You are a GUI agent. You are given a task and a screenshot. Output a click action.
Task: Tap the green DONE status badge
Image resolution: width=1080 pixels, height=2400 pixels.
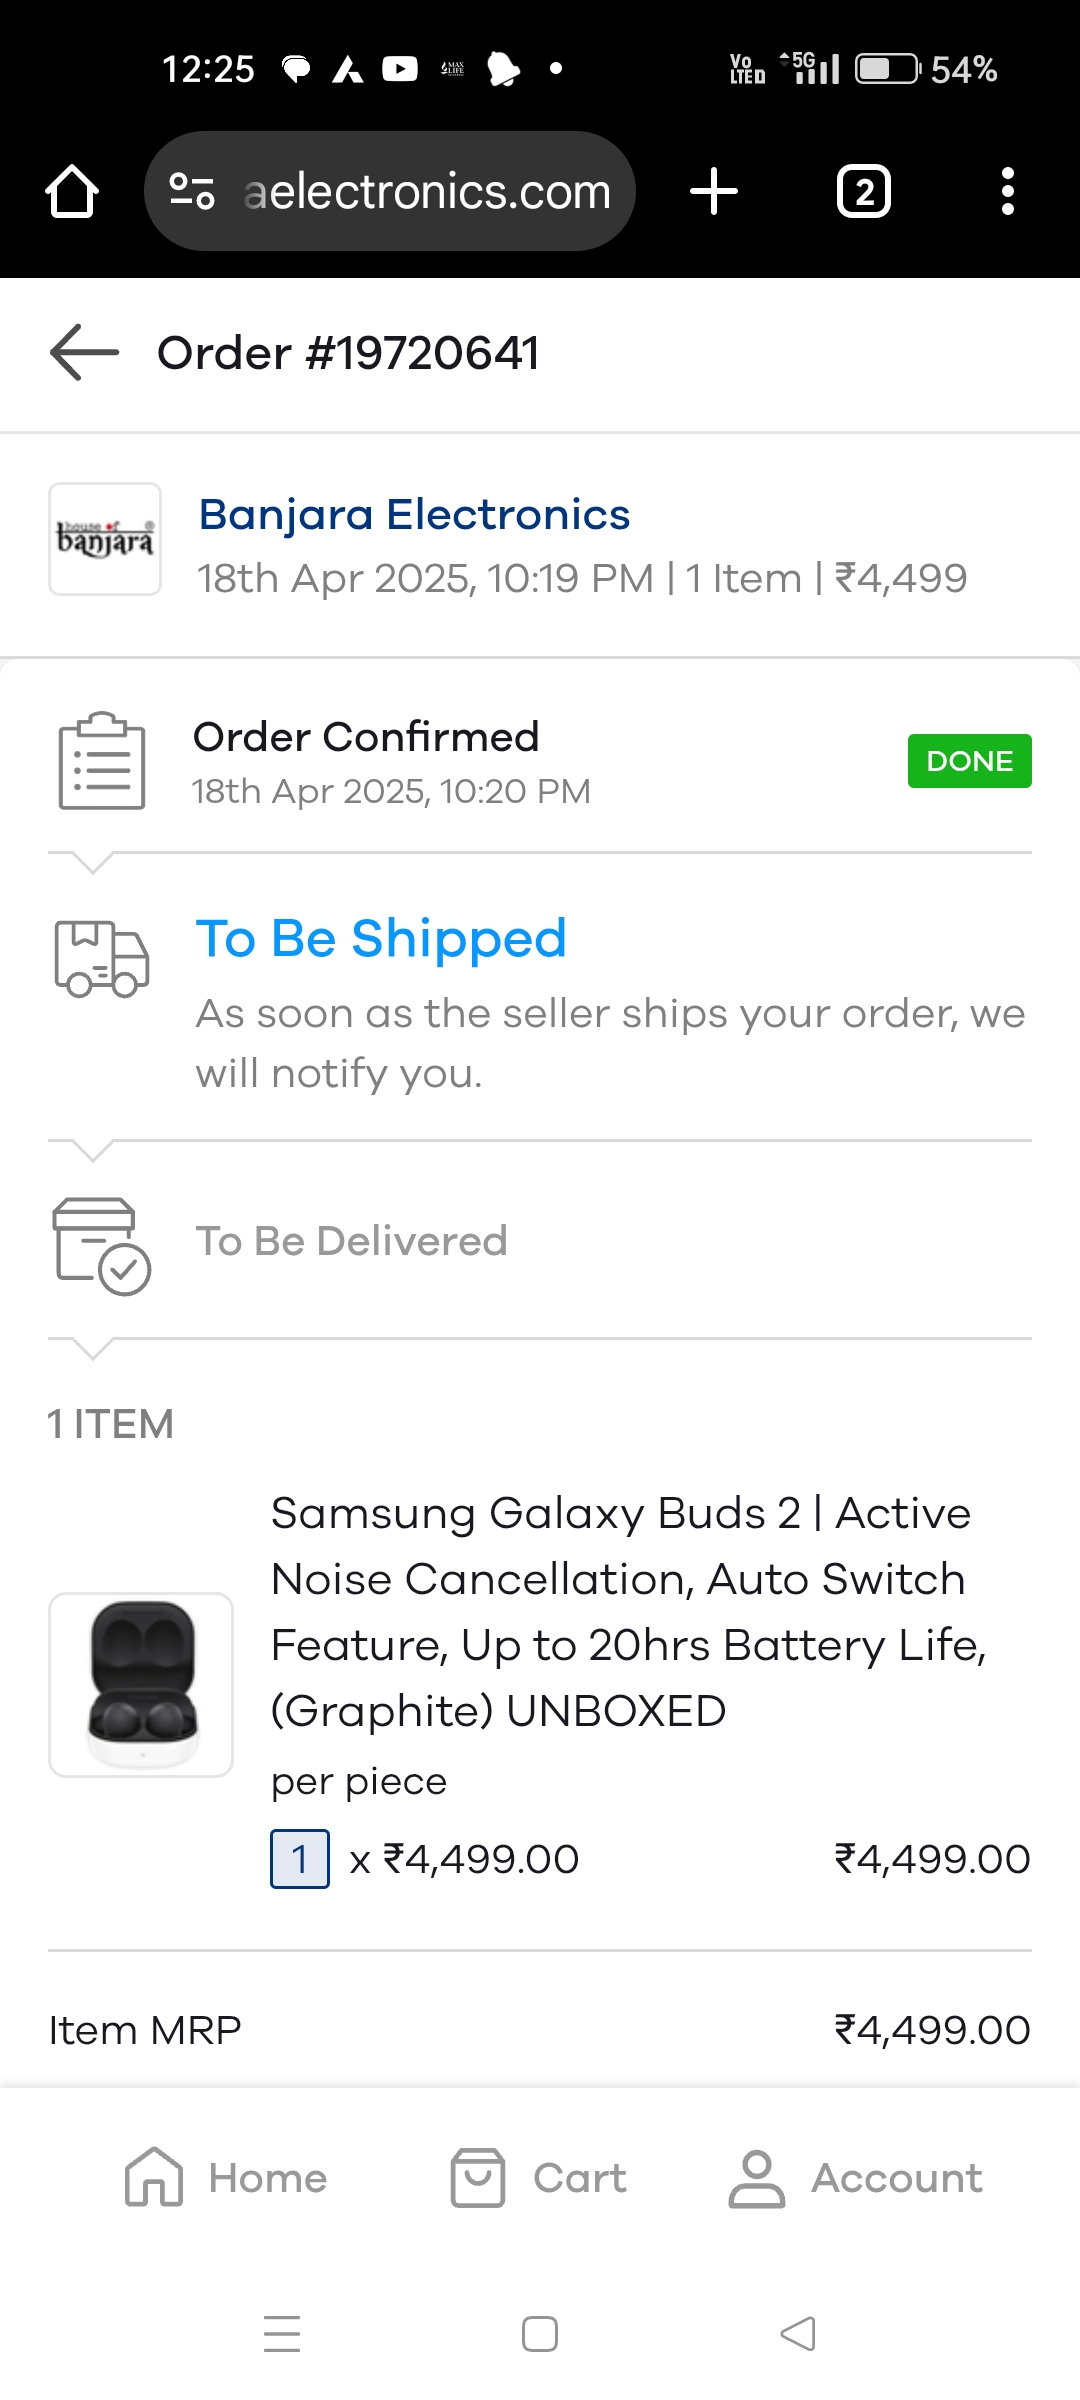click(x=969, y=761)
